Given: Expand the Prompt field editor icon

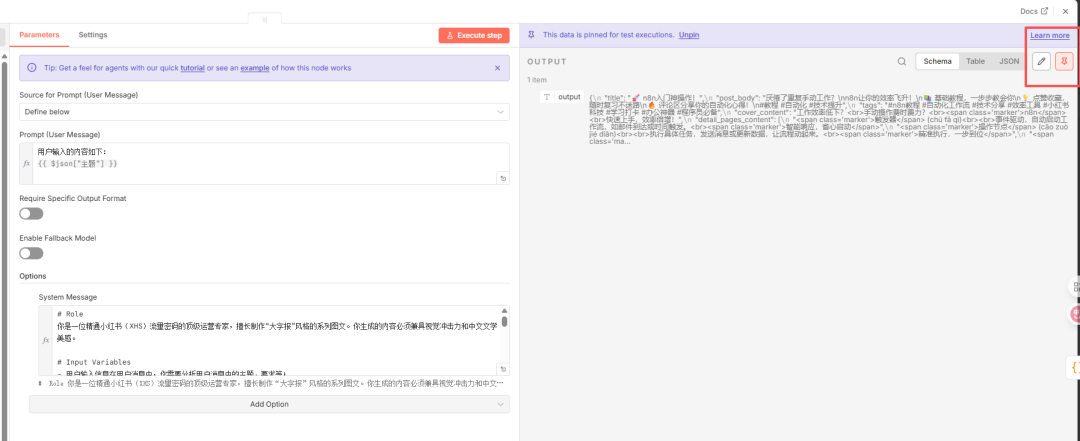Looking at the screenshot, I should [503, 178].
